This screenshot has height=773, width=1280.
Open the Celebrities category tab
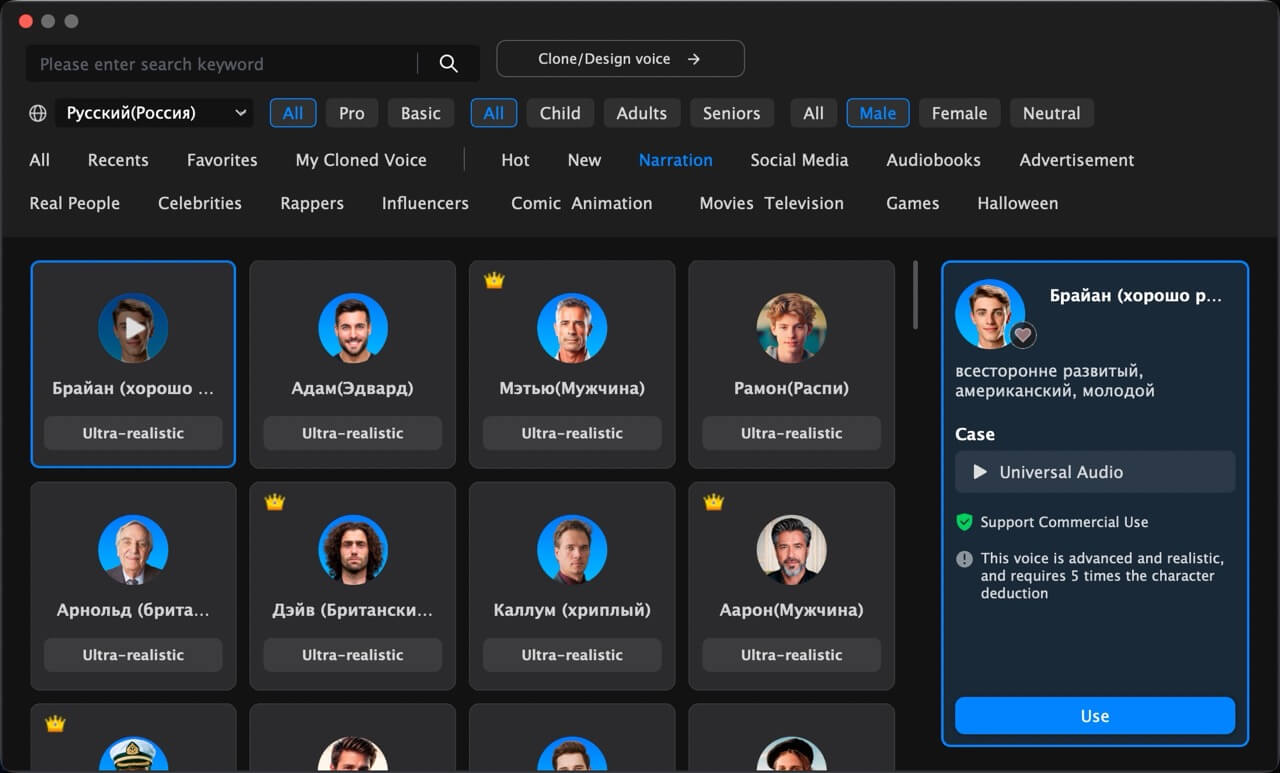(x=200, y=203)
